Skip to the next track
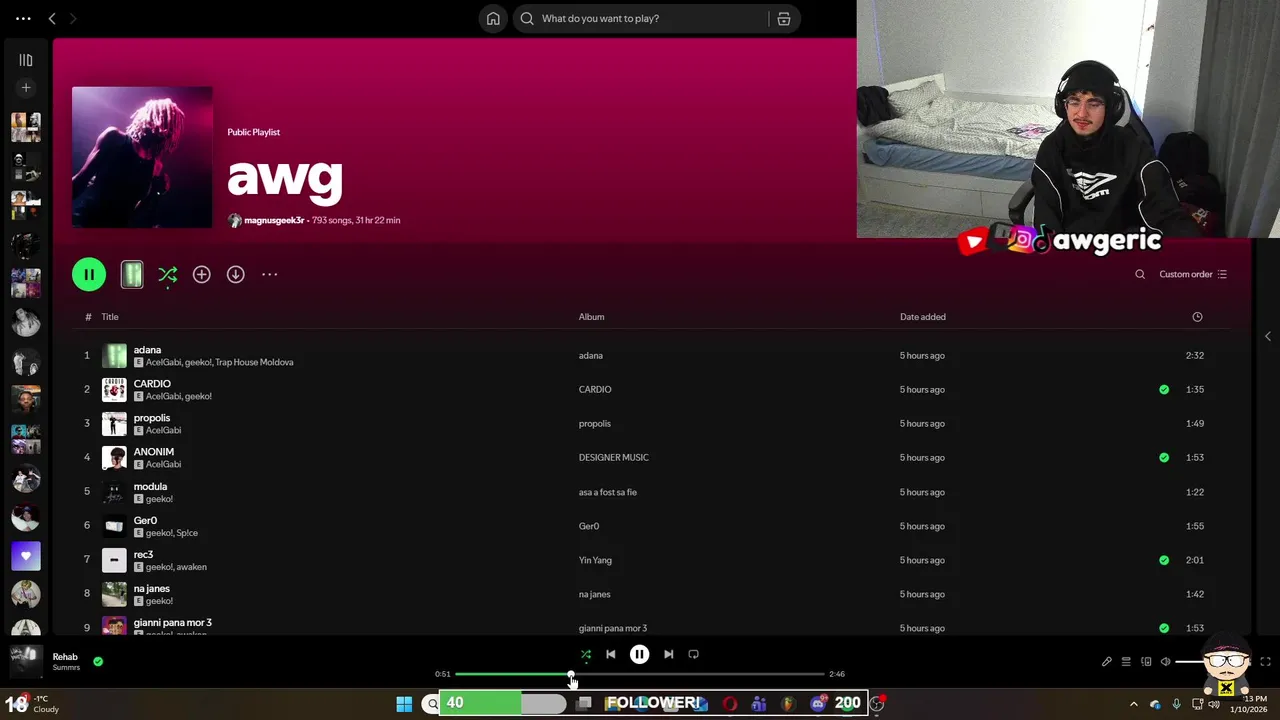Viewport: 1280px width, 720px height. click(668, 654)
